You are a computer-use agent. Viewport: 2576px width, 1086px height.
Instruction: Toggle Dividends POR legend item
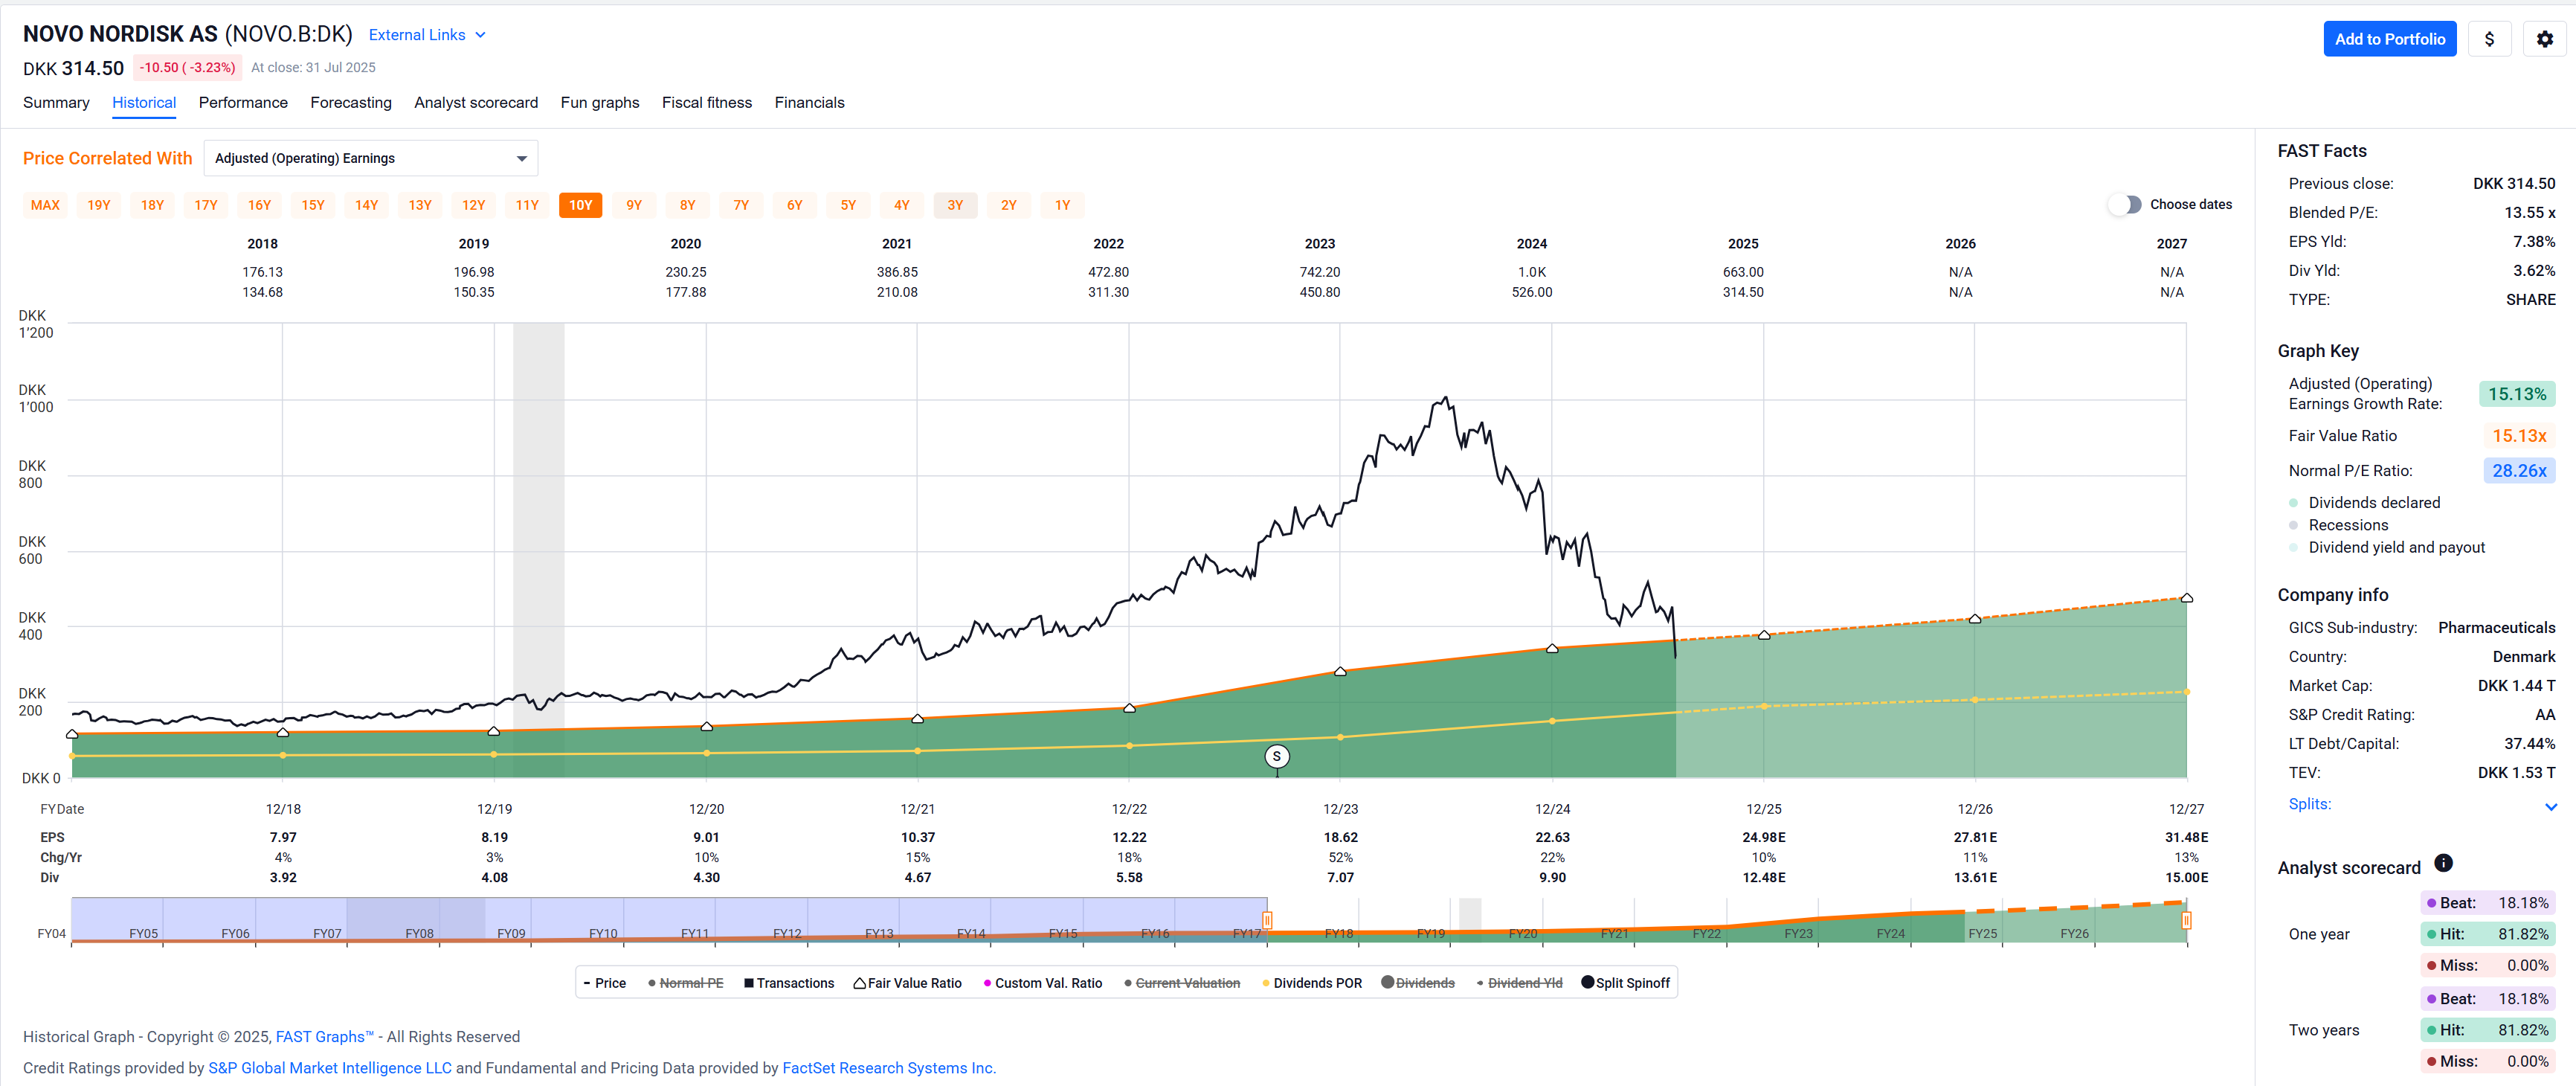pos(1312,983)
